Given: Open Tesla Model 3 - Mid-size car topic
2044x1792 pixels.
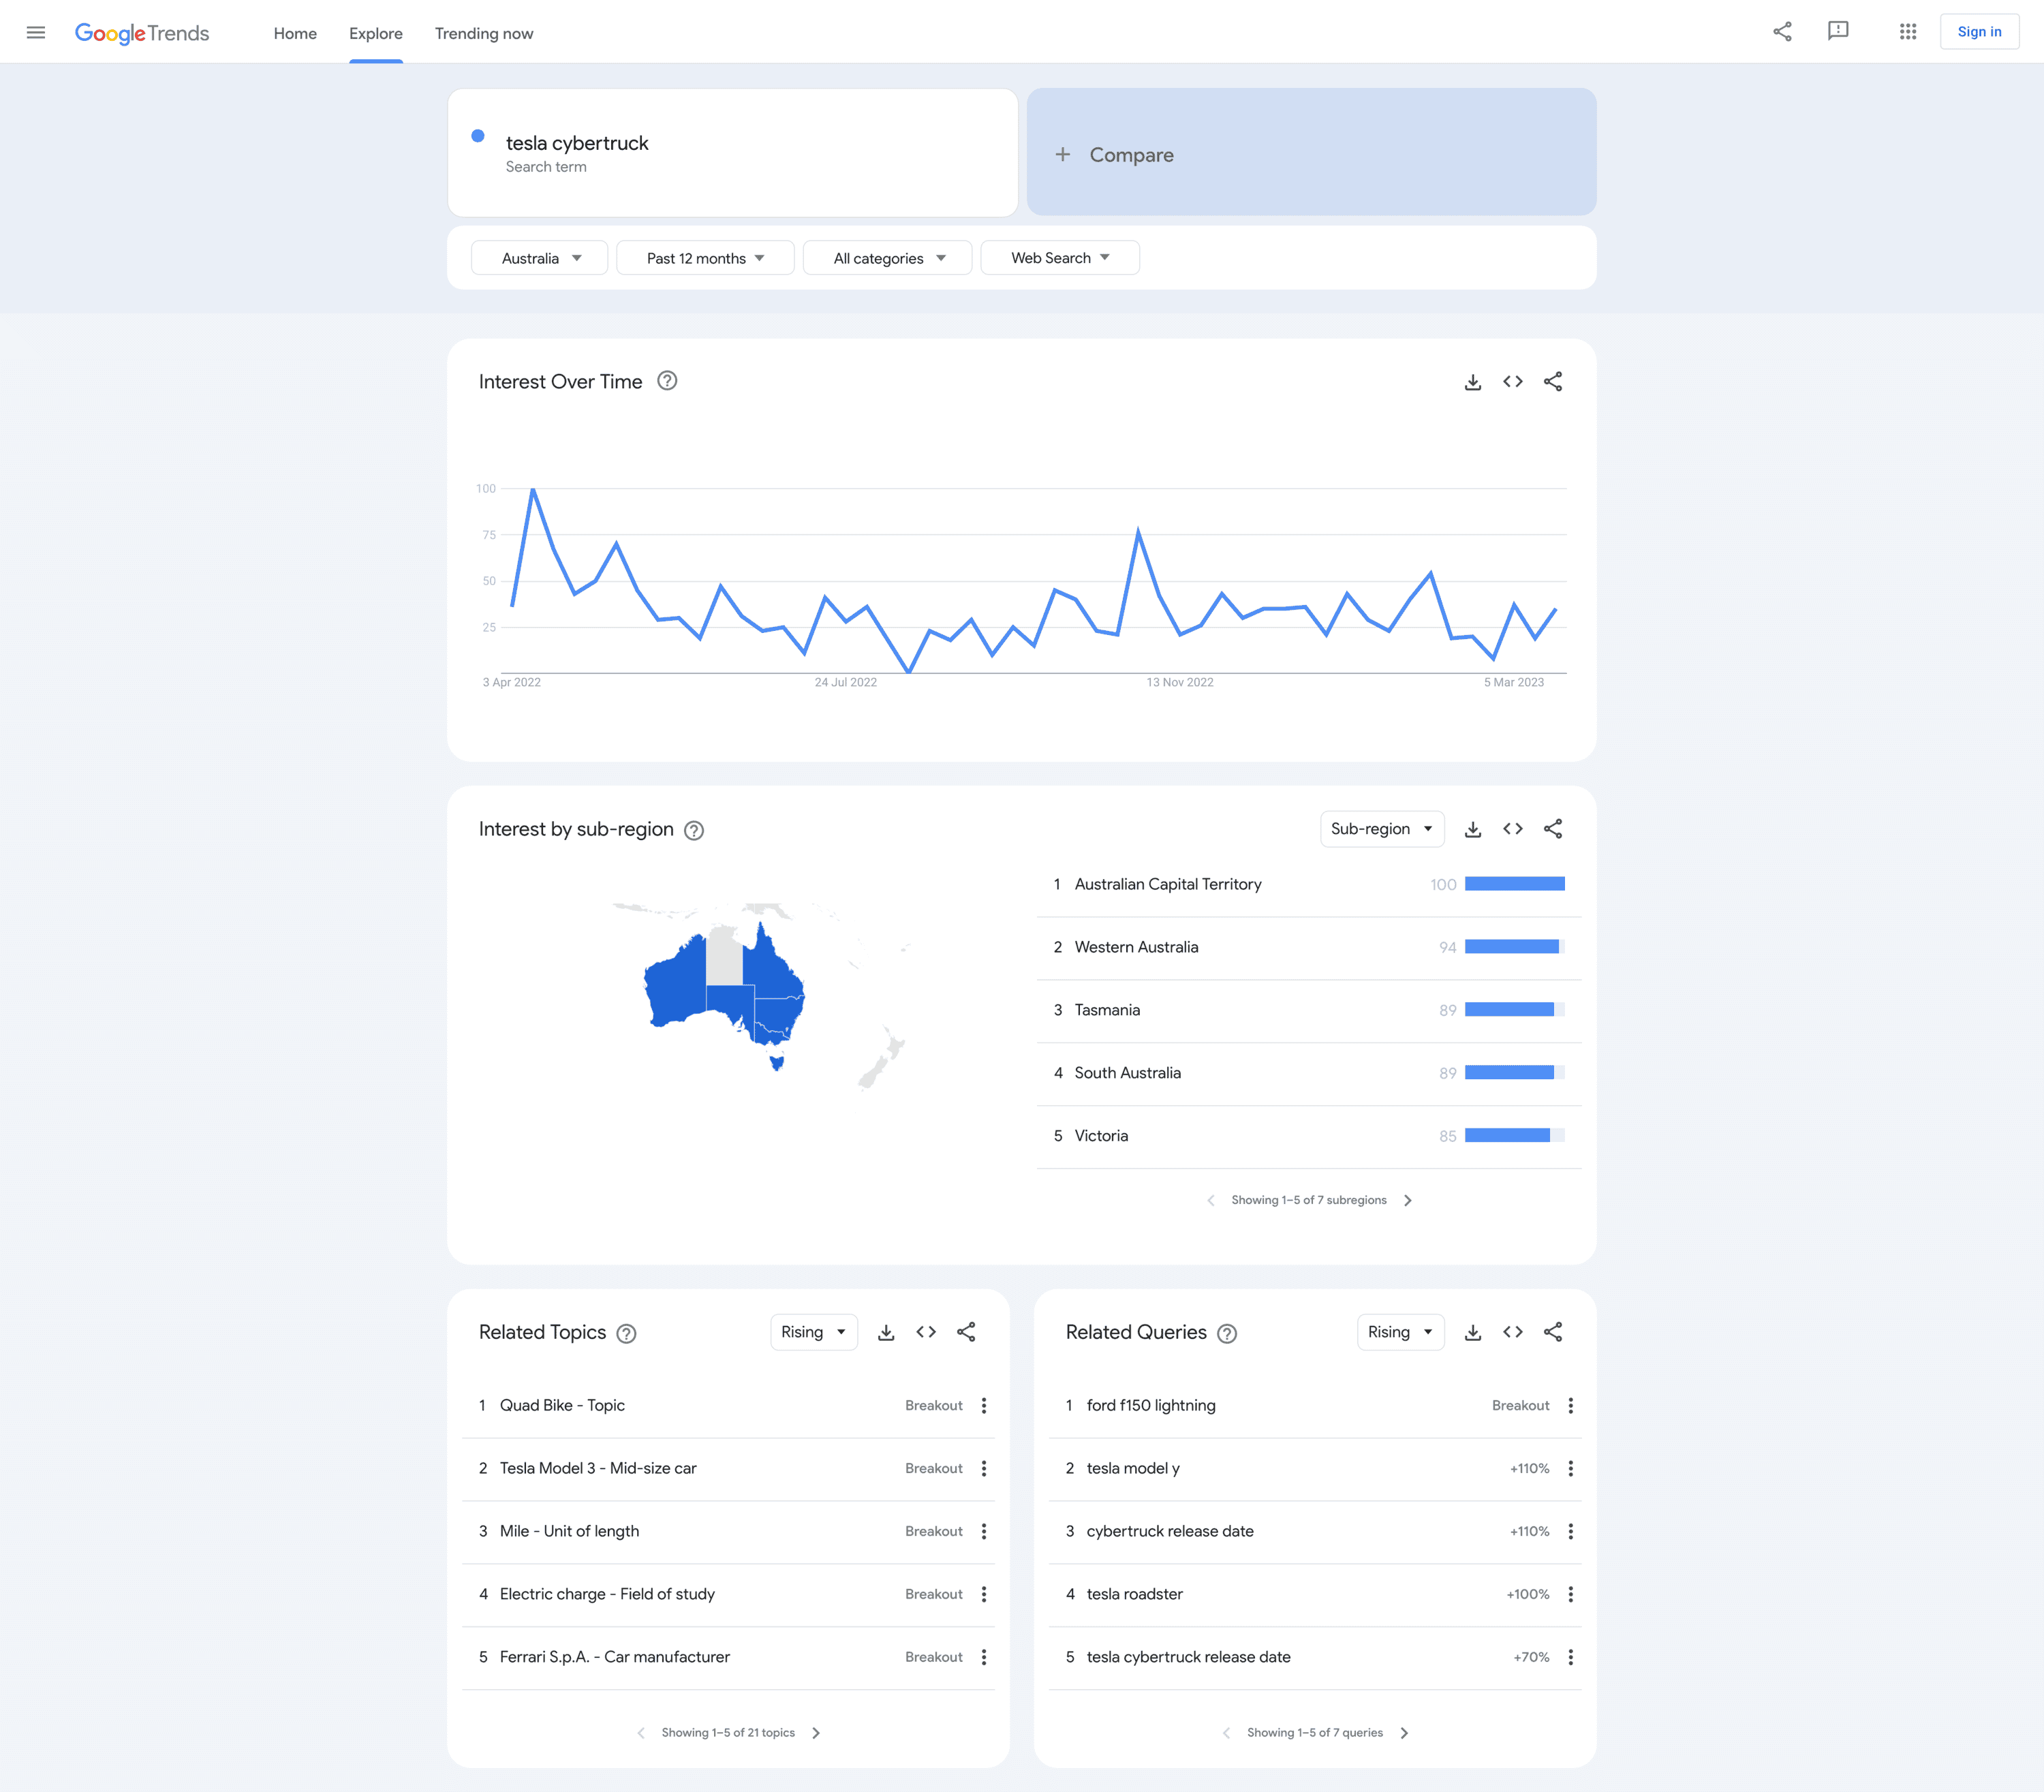Looking at the screenshot, I should tap(598, 1468).
